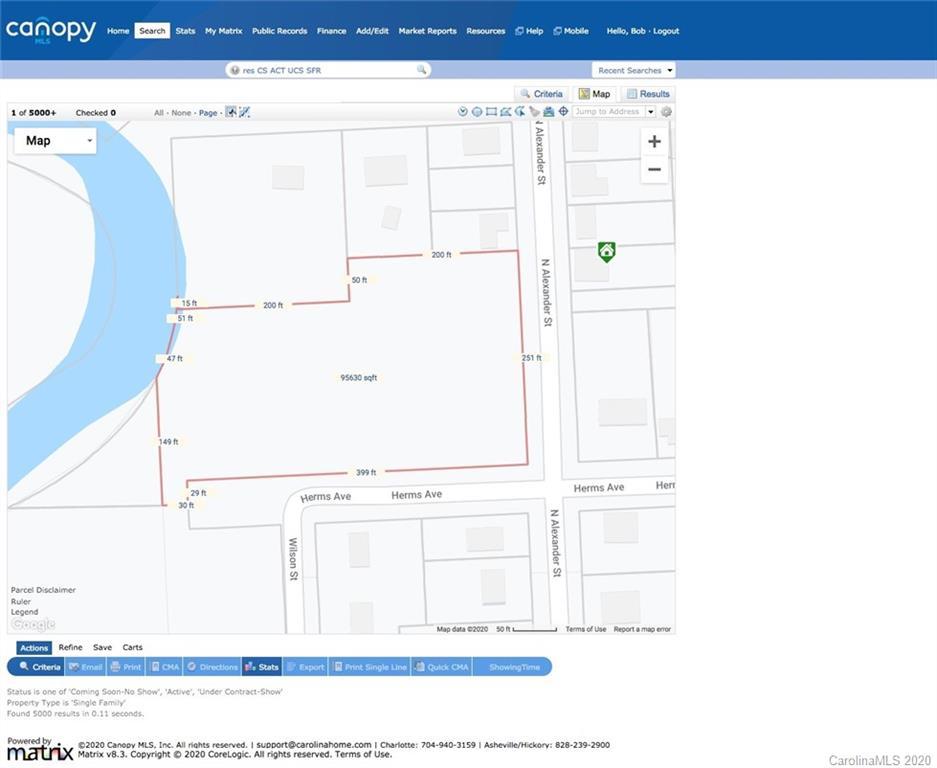Open map settings gear icon
The width and height of the screenshot is (937, 768).
coord(666,112)
